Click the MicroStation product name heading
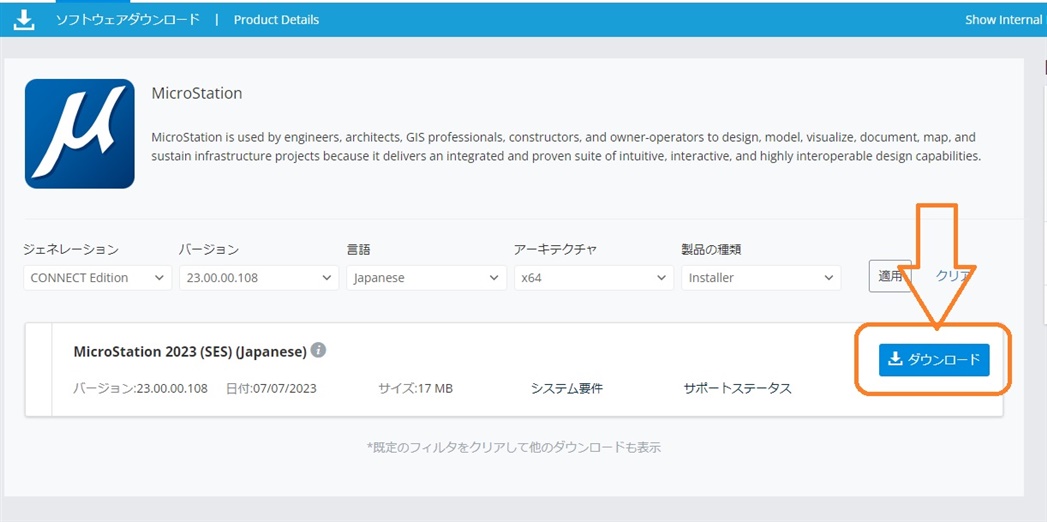Screen dimensions: 1047x522 coord(197,93)
